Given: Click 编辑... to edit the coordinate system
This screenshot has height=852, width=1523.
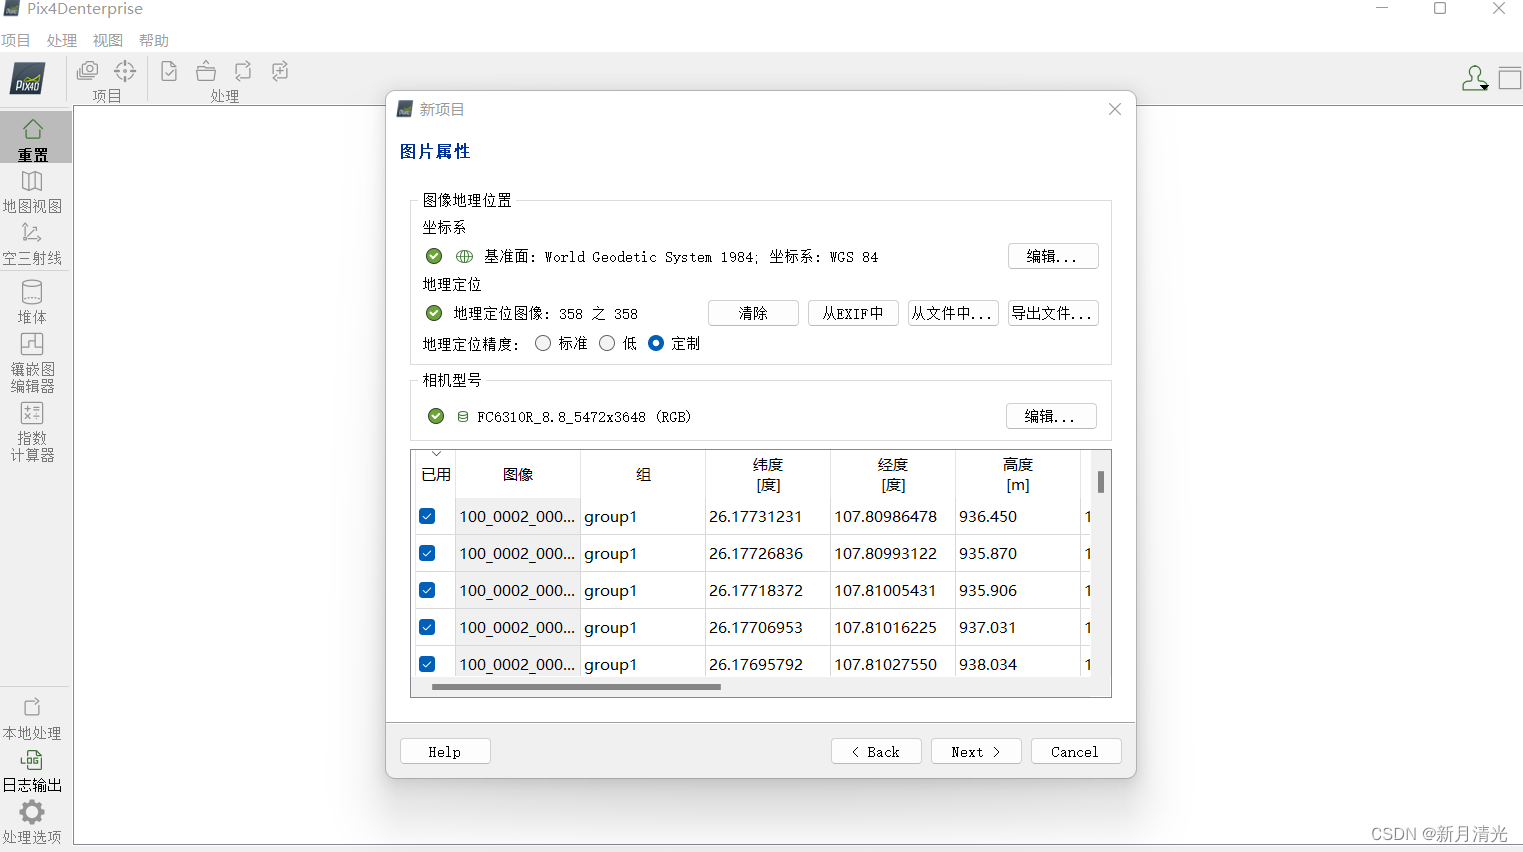Looking at the screenshot, I should (x=1052, y=256).
